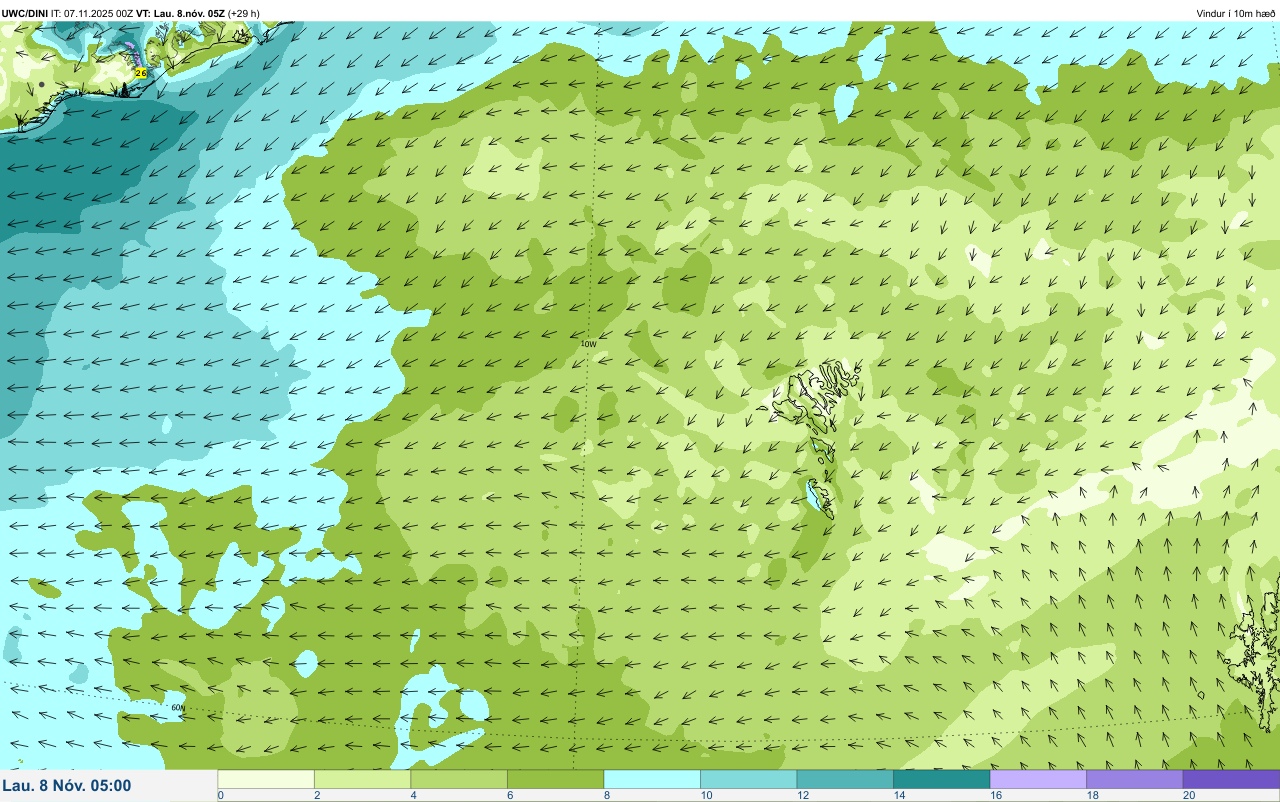The width and height of the screenshot is (1280, 802).
Task: Click the olive green 6–8 legend swatch
Action: click(555, 779)
